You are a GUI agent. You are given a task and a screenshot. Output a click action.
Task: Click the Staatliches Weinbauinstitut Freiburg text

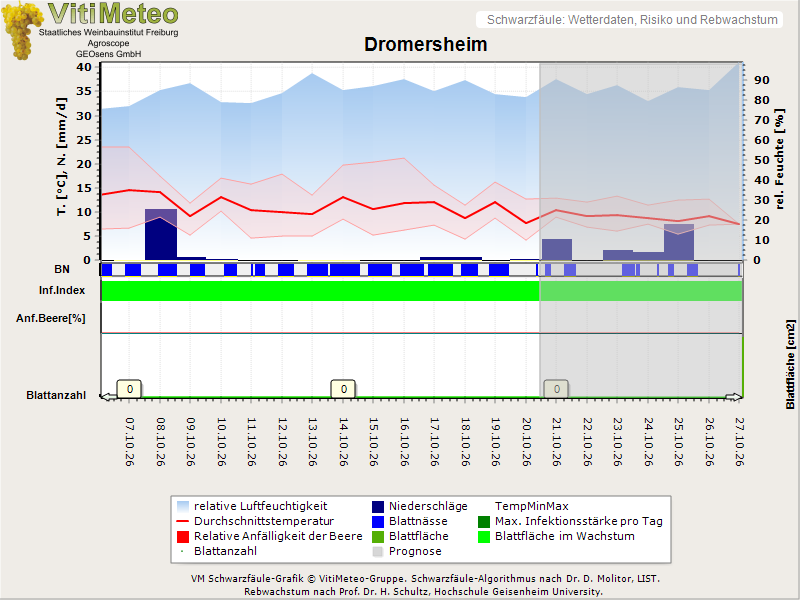[x=109, y=32]
